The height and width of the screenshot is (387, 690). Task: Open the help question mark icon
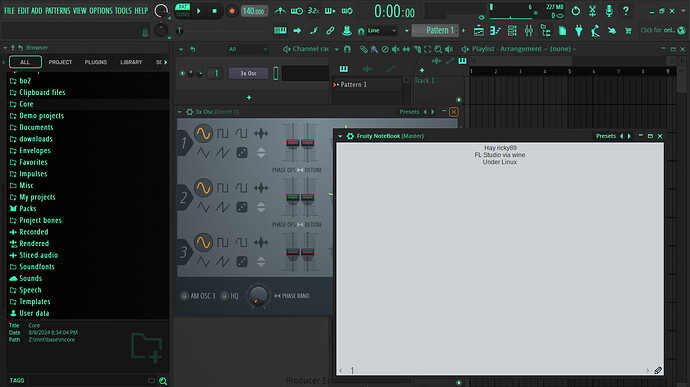click(625, 11)
